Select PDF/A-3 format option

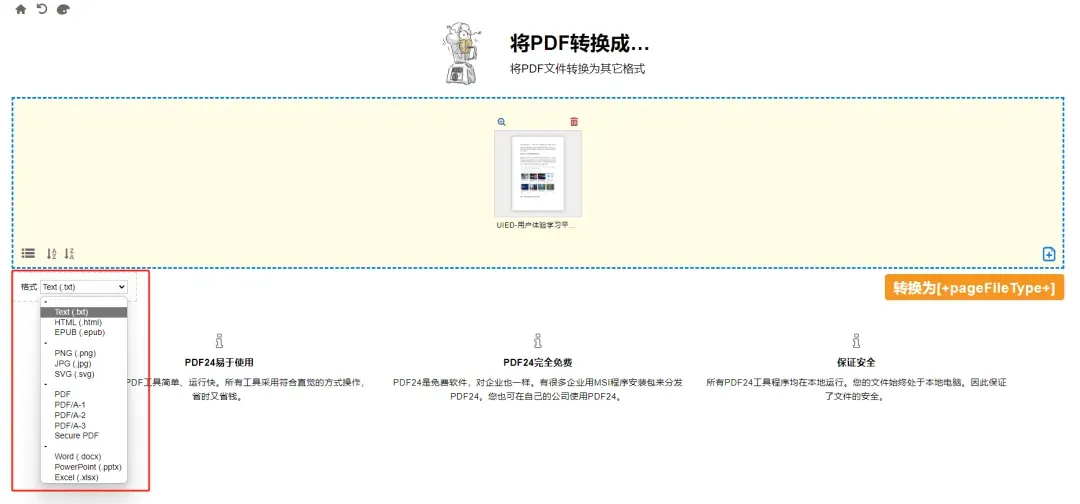coord(83,426)
